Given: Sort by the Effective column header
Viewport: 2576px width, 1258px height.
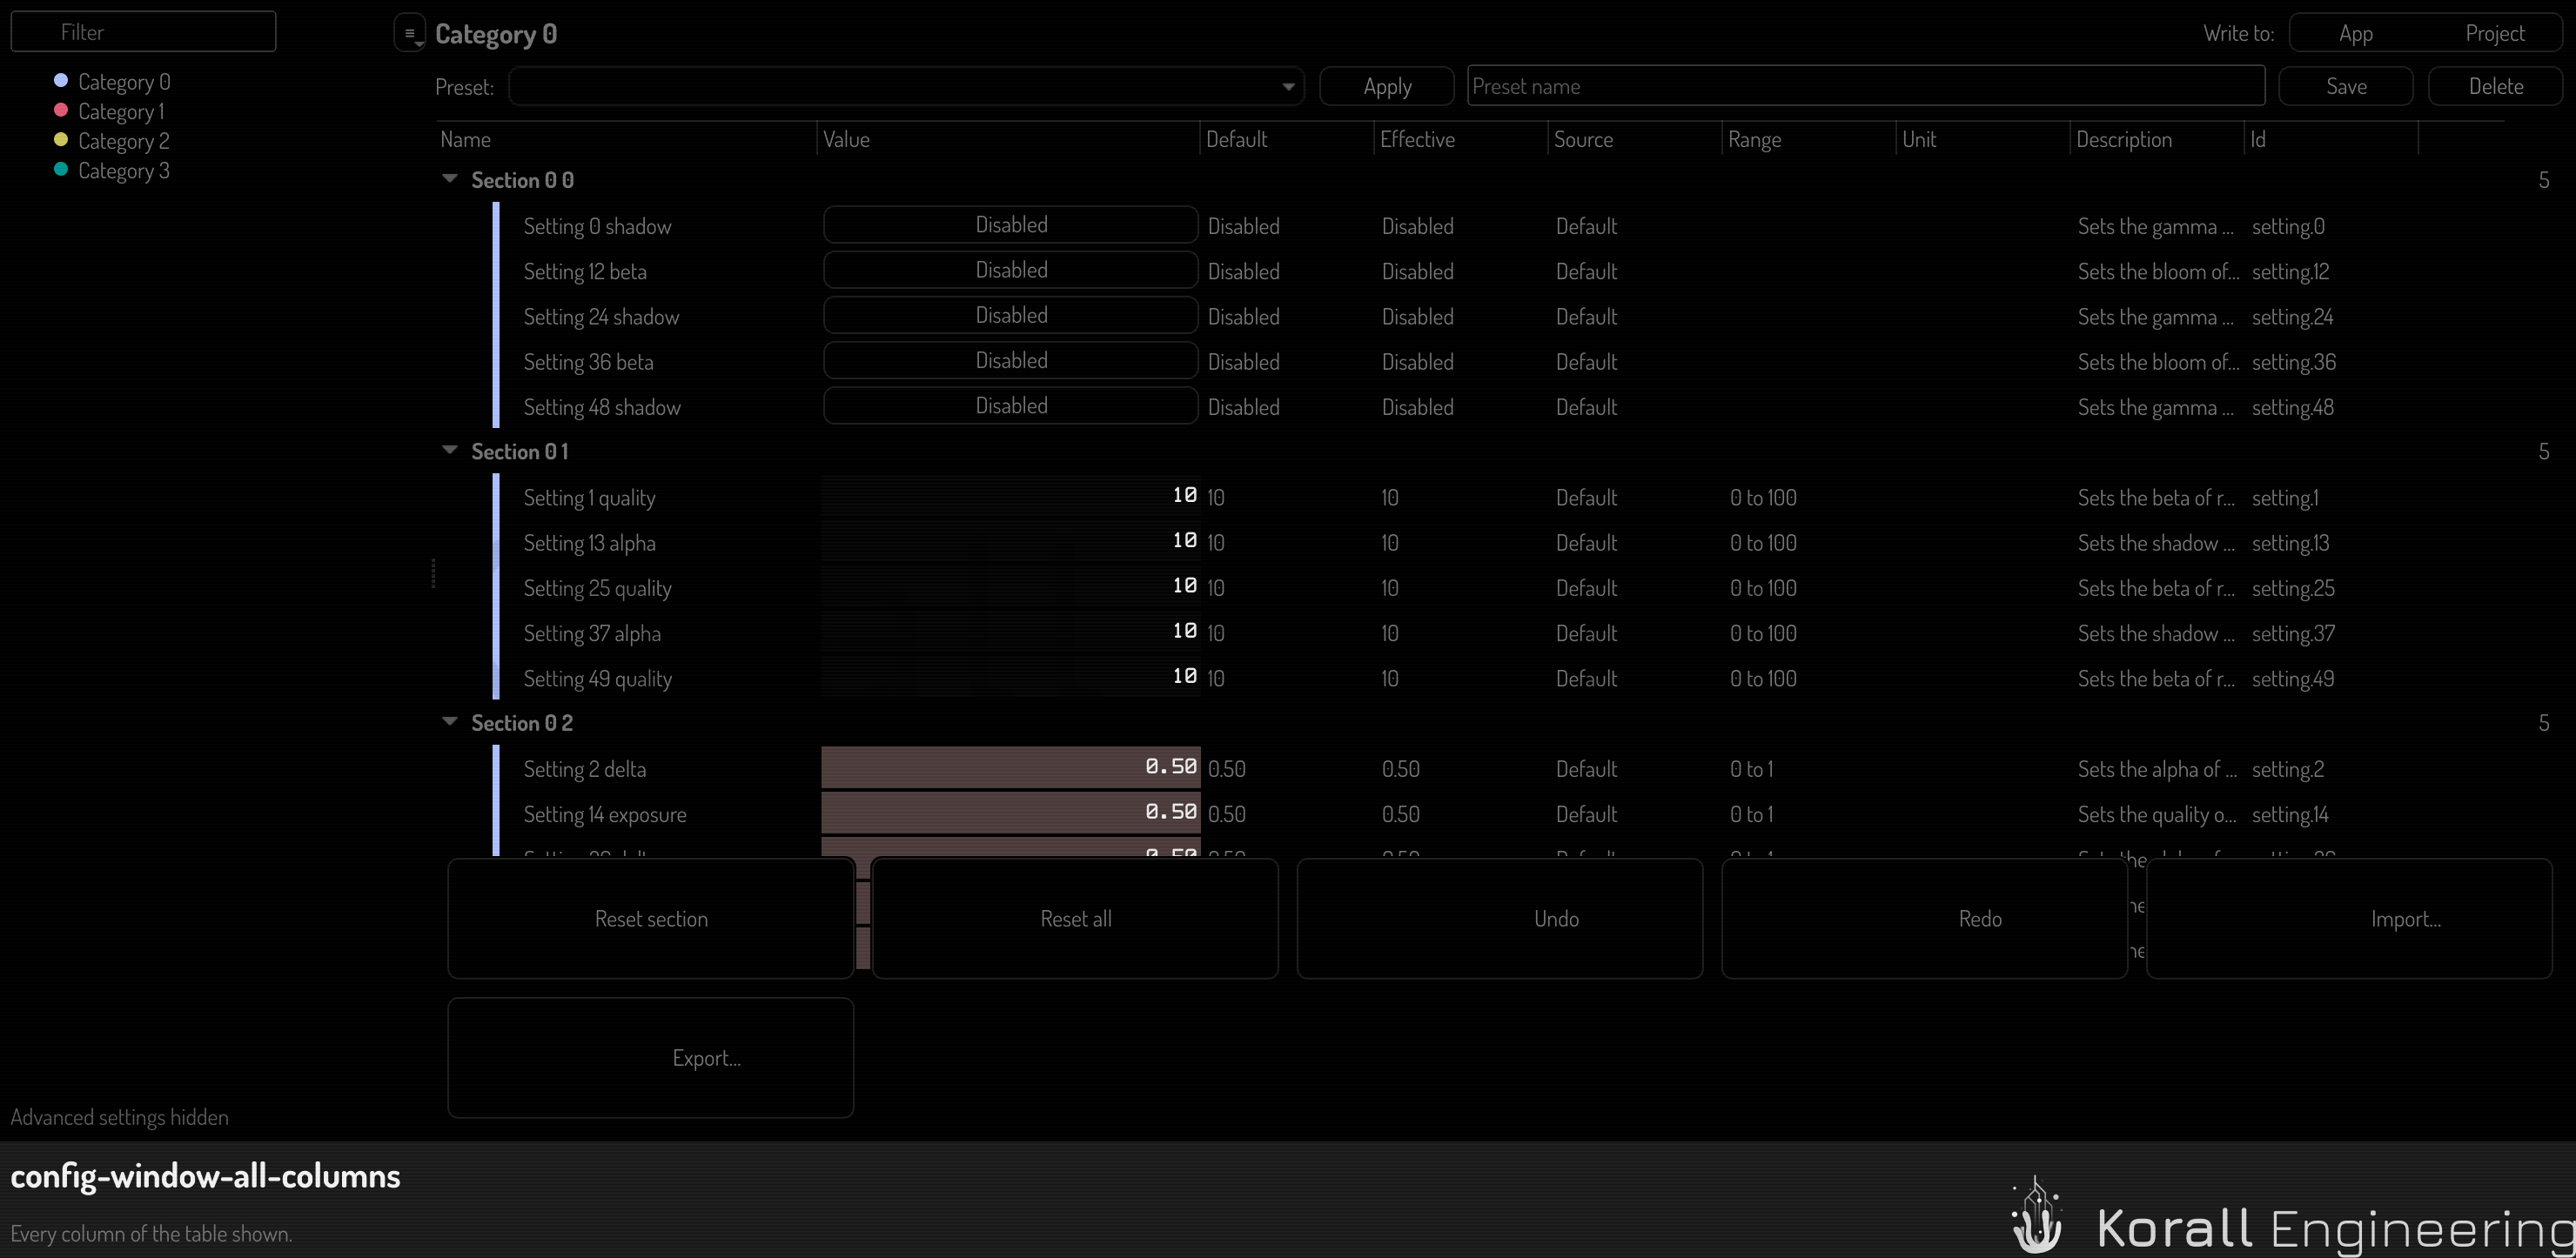Looking at the screenshot, I should (x=1417, y=139).
